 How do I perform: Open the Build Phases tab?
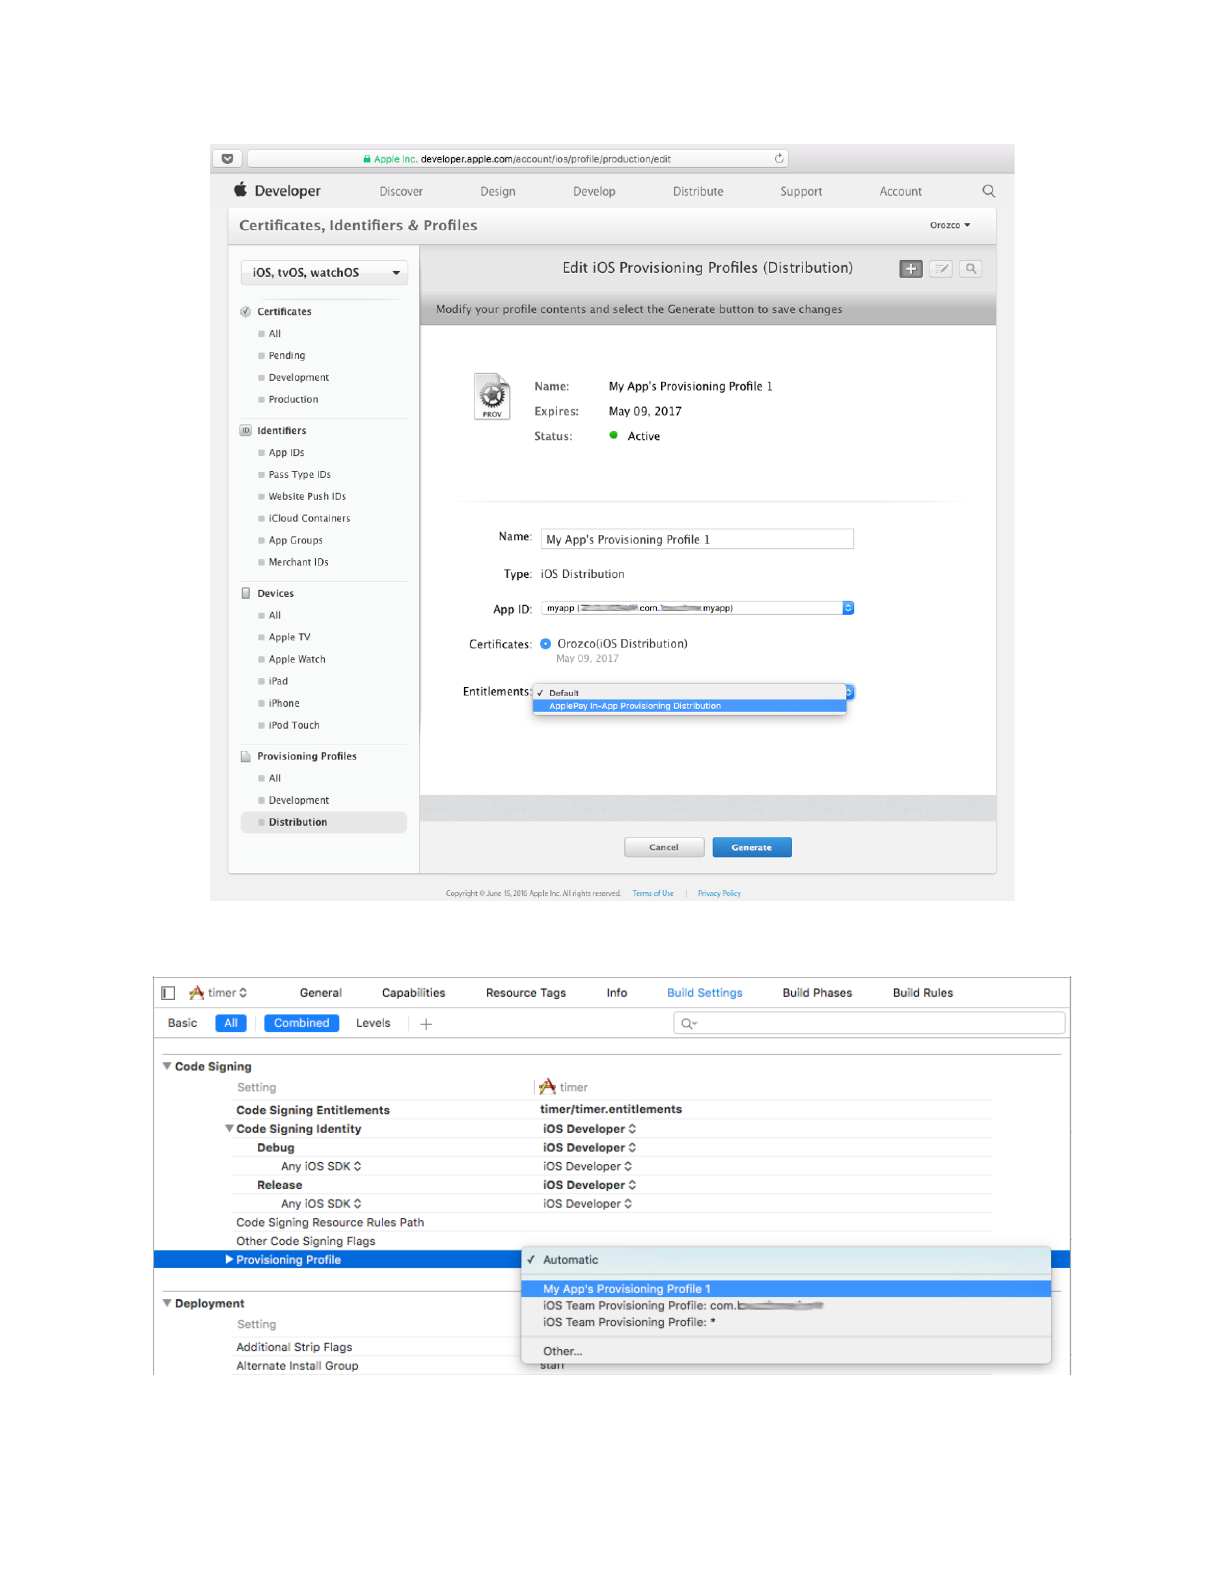click(x=817, y=993)
